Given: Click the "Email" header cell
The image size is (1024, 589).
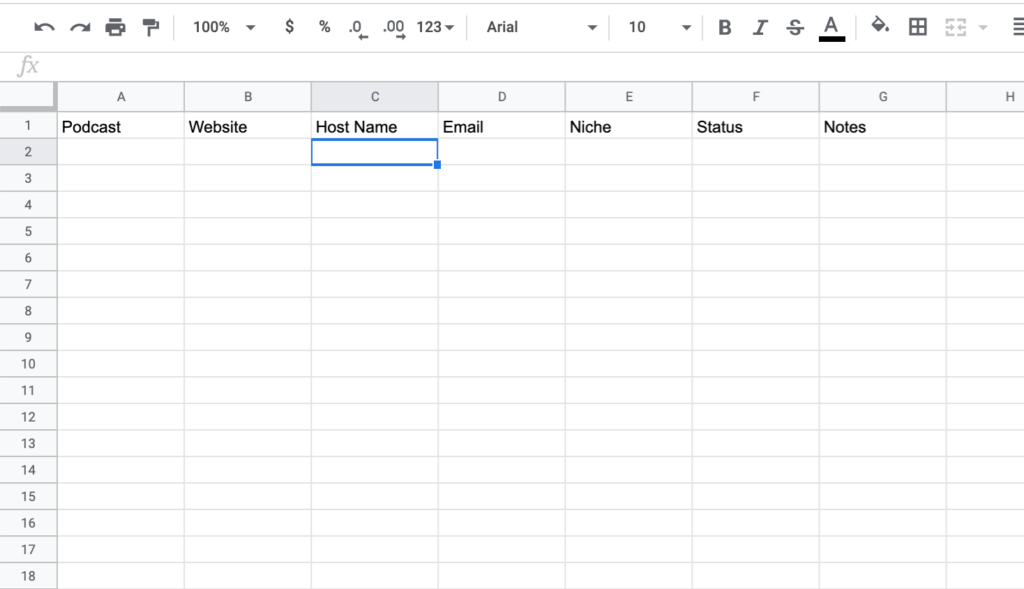Looking at the screenshot, I should 502,126.
